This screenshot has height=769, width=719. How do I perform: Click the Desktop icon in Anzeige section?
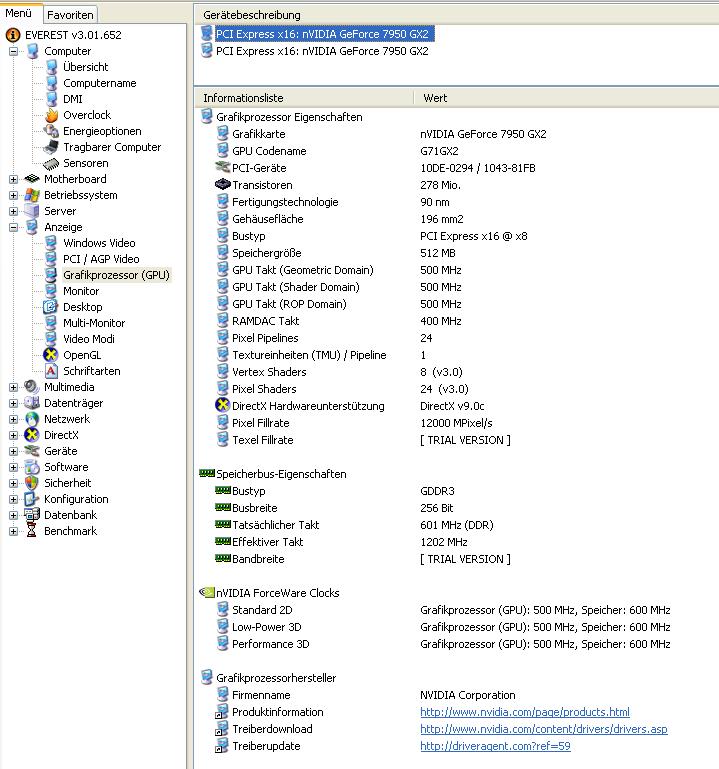click(51, 307)
